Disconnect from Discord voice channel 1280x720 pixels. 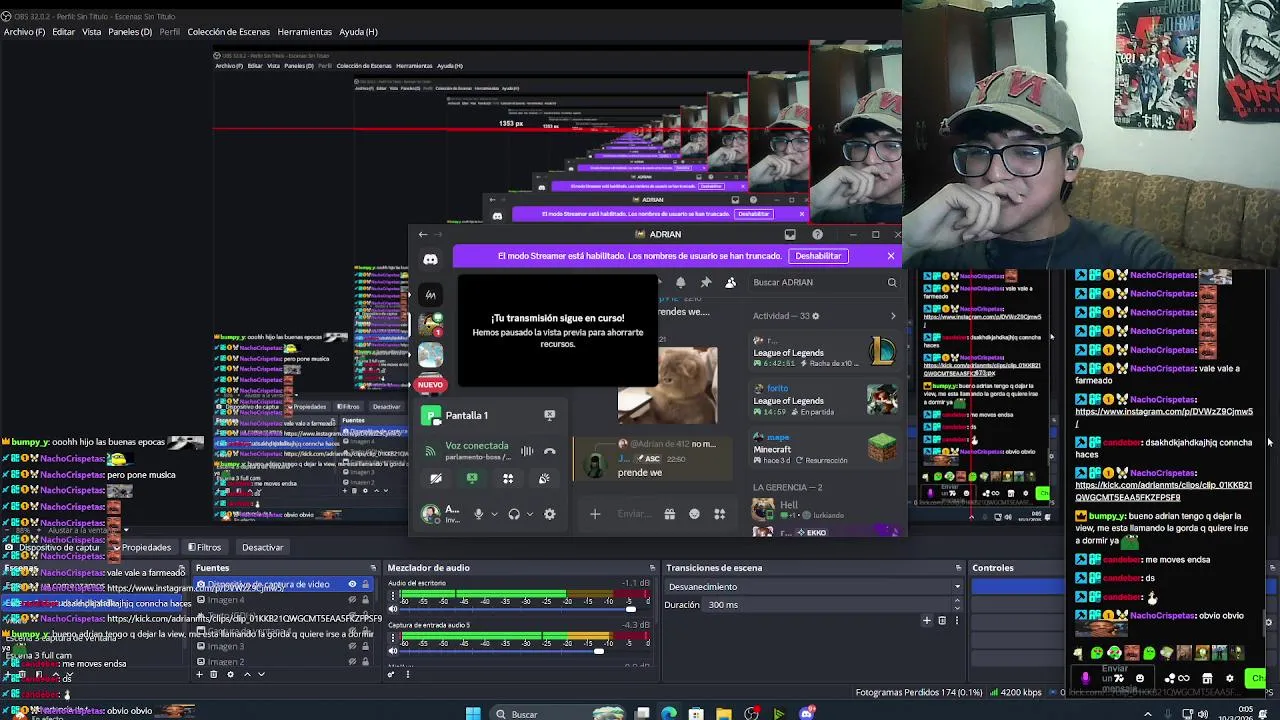[x=549, y=451]
